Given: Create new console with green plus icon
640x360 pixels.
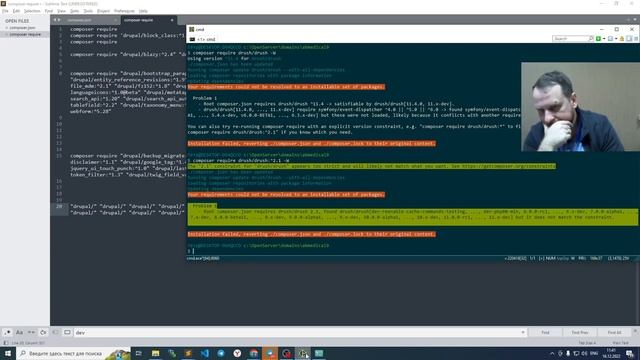Looking at the screenshot, I should pos(598,38).
